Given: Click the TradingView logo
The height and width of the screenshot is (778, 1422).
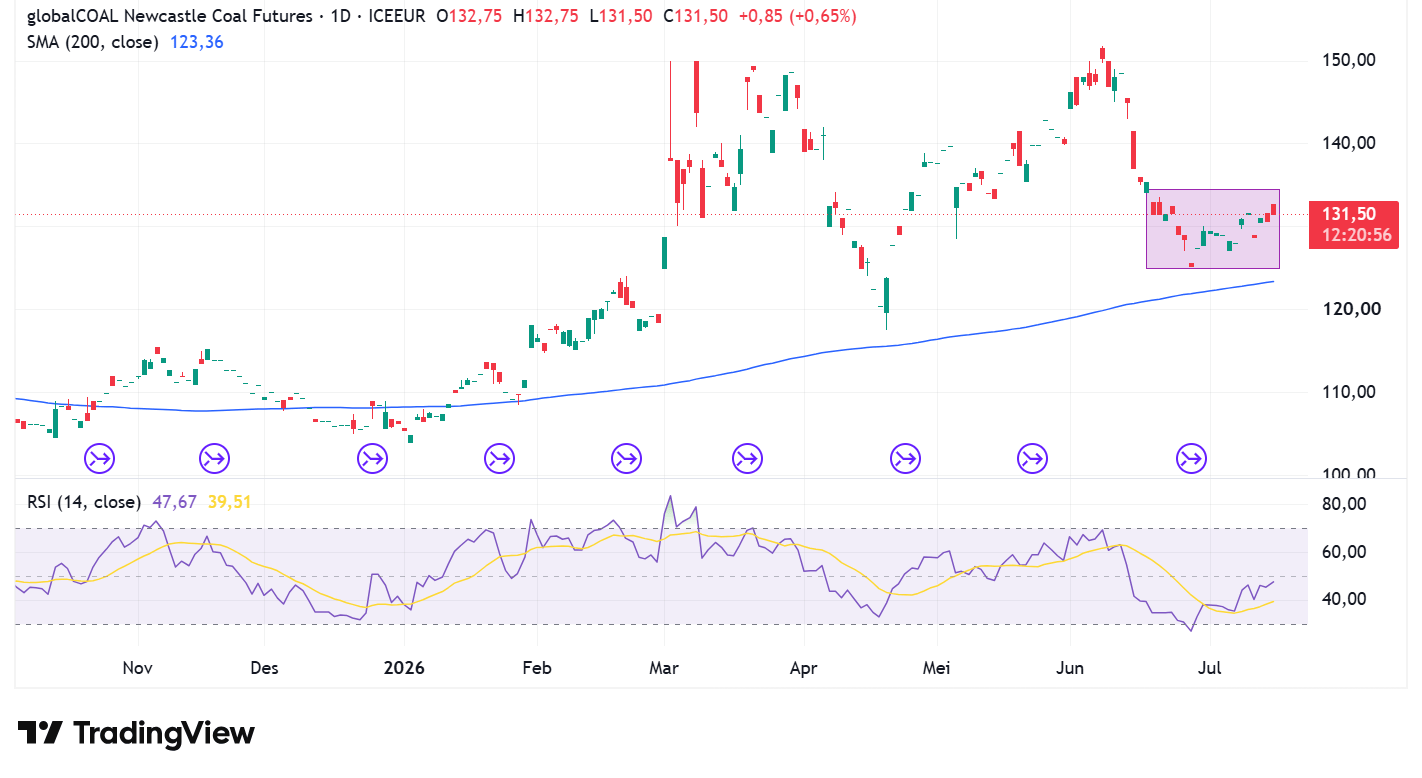Looking at the screenshot, I should pos(136,733).
